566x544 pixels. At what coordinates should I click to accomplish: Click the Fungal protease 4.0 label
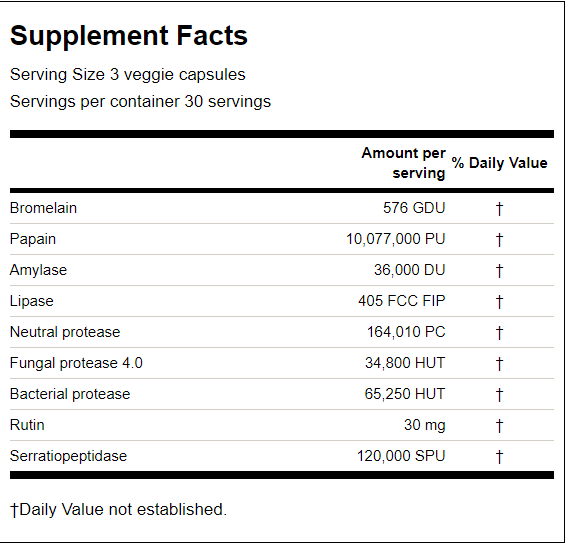click(x=76, y=363)
